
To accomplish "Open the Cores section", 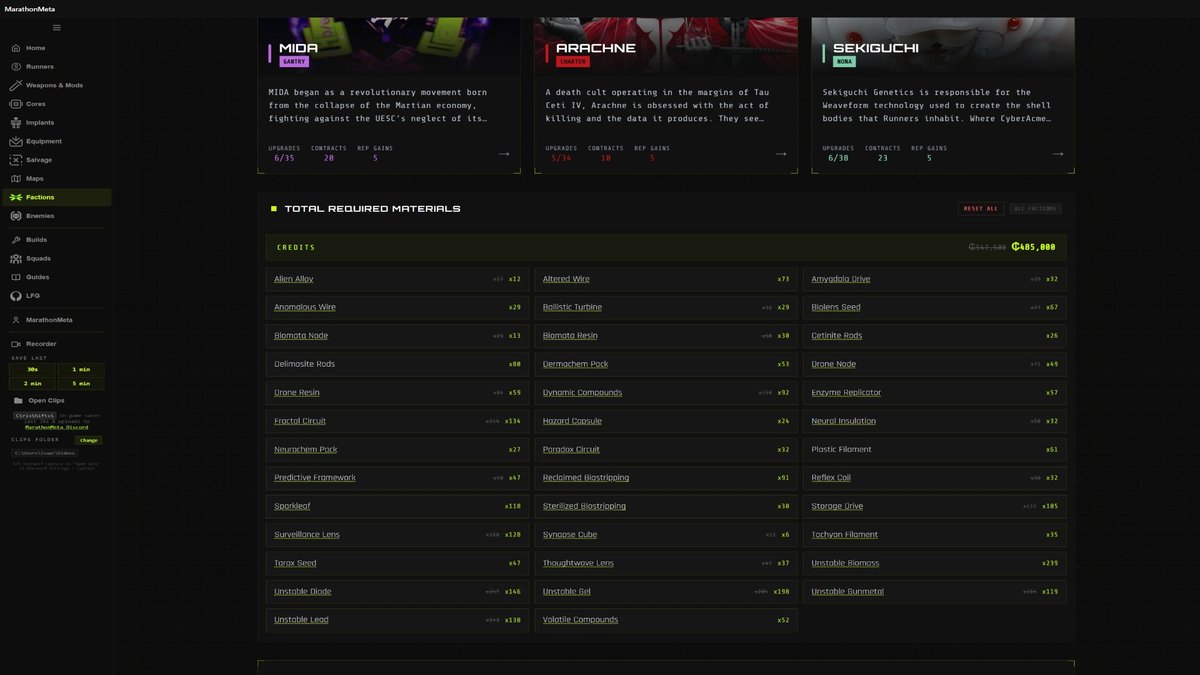I will (x=57, y=104).
